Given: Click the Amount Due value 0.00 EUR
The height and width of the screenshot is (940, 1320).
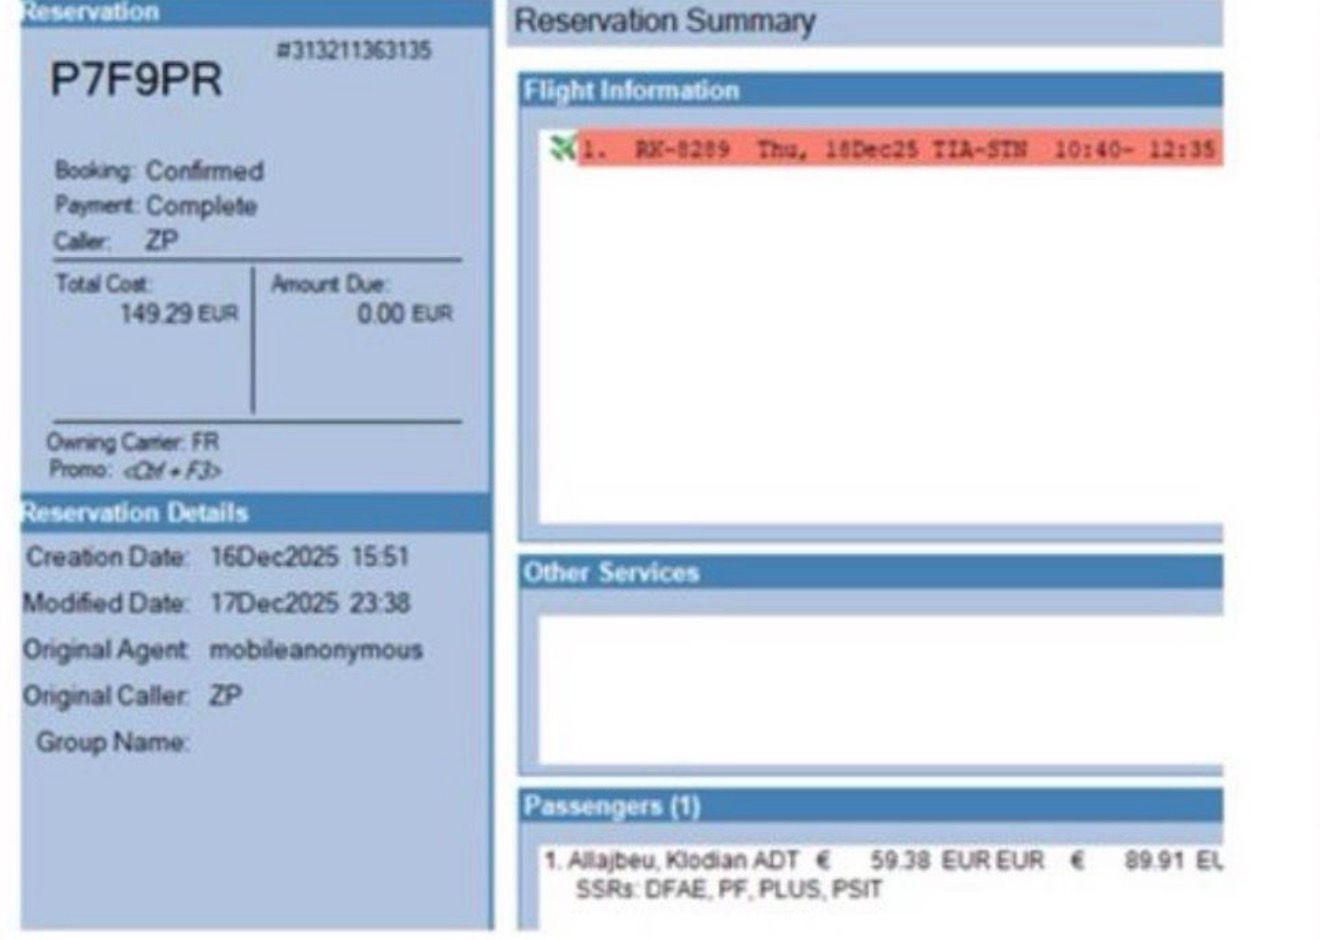Looking at the screenshot, I should pyautogui.click(x=404, y=314).
